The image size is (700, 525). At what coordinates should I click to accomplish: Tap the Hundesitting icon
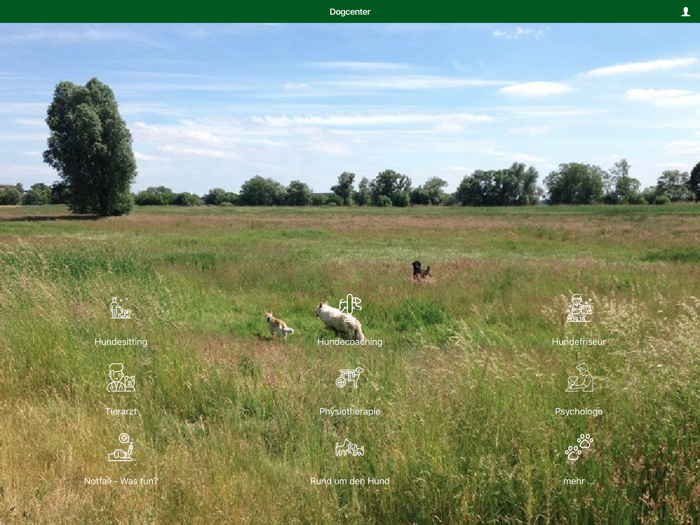[x=121, y=308]
